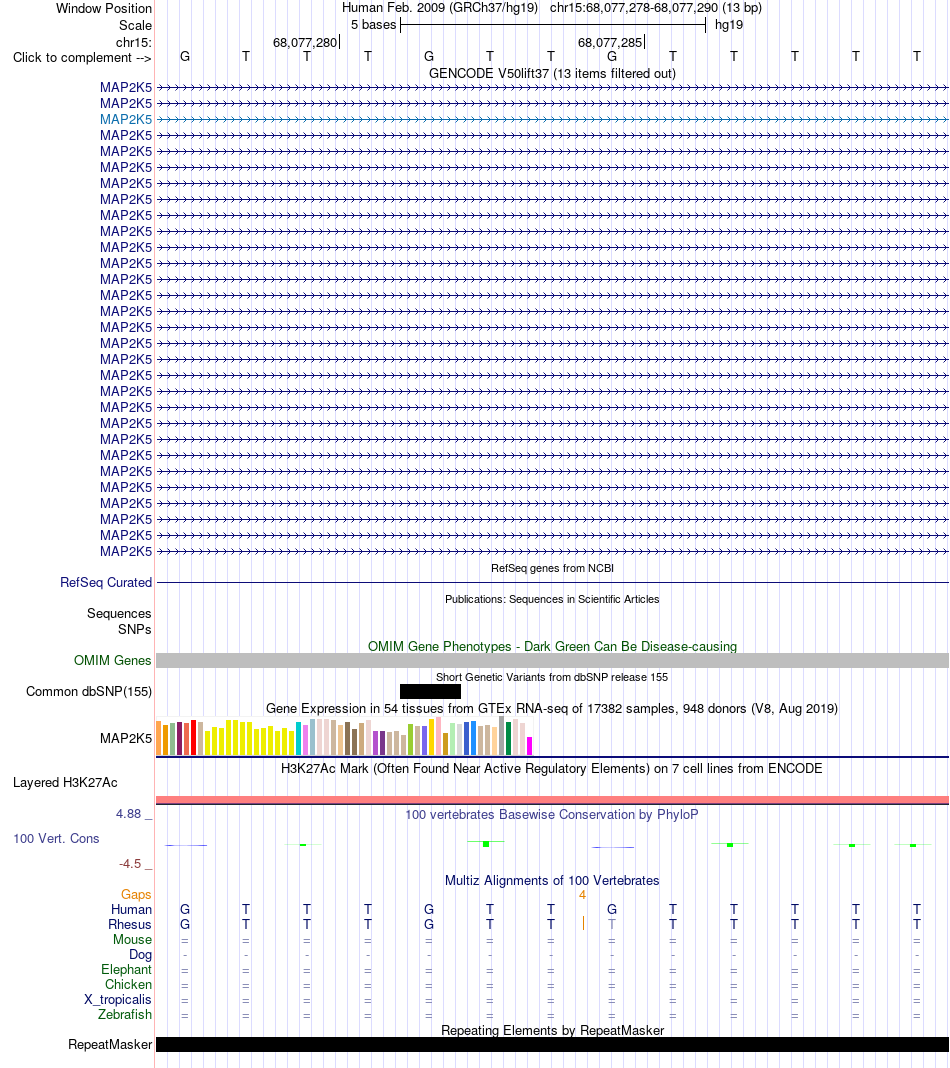
Task: Click the 'GENCODE V50lift37 (13 items filtered out)' title
Action: (552, 74)
